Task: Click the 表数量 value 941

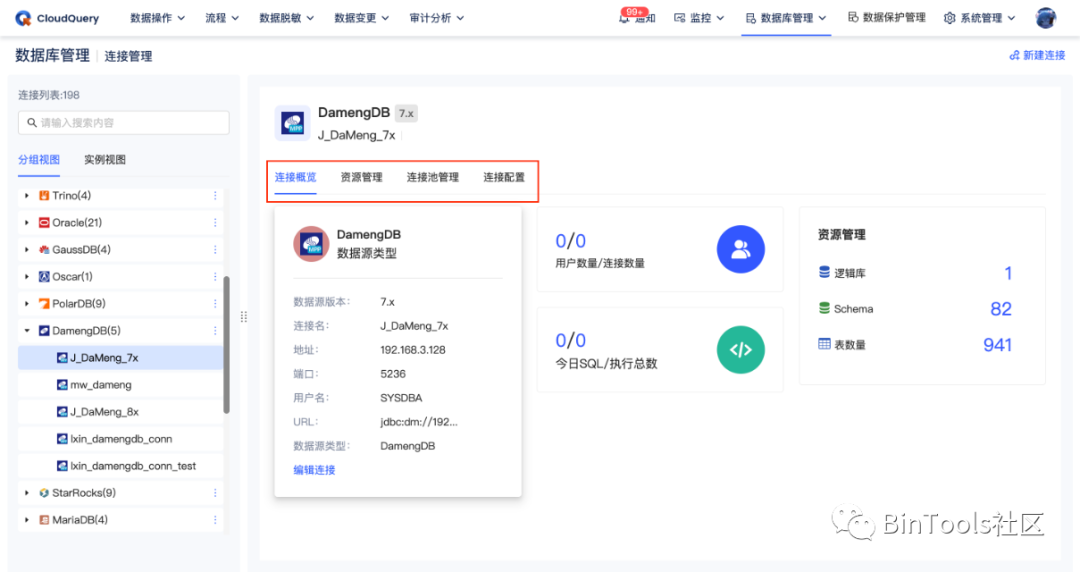Action: point(997,345)
